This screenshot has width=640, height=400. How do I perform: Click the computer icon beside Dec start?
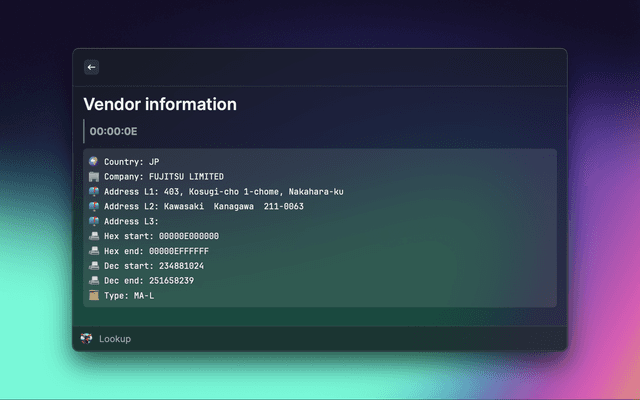[93, 266]
